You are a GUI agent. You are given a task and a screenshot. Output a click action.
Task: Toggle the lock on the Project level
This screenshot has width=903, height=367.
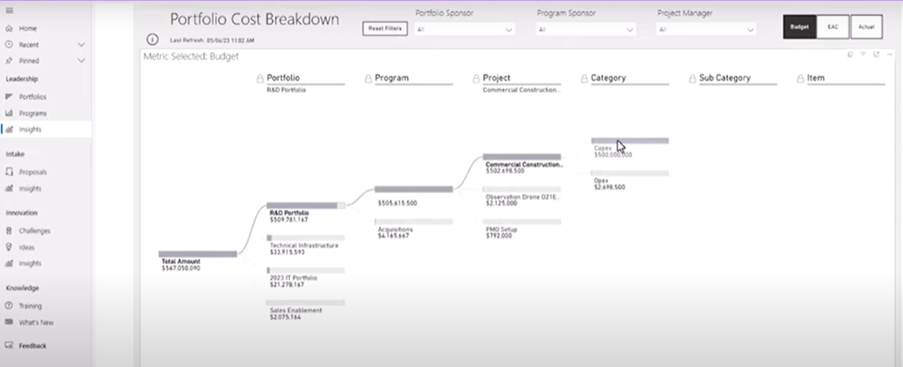(x=476, y=78)
